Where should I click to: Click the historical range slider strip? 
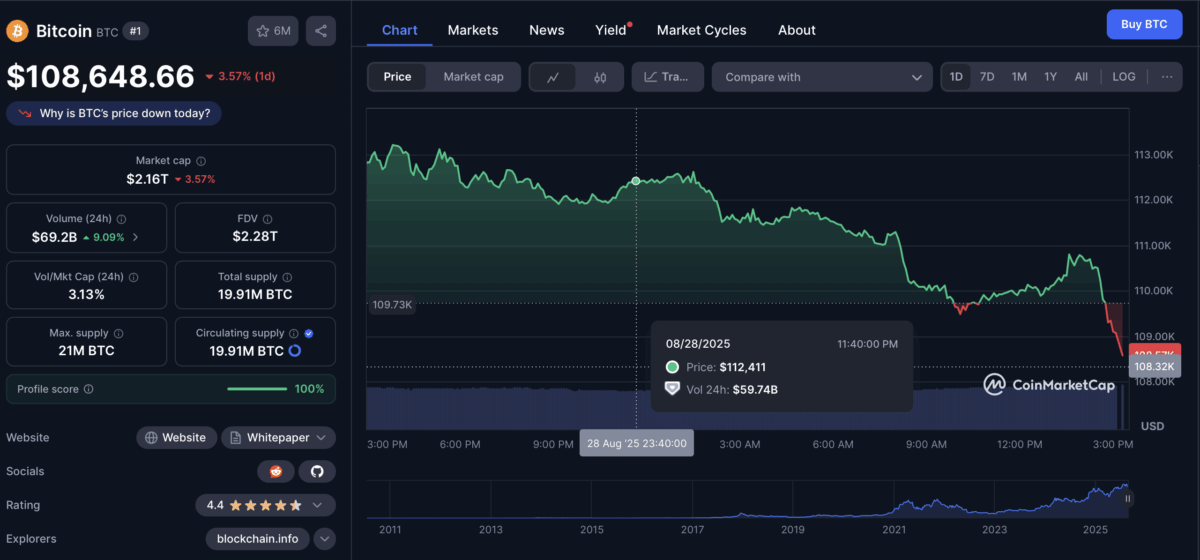(x=748, y=500)
